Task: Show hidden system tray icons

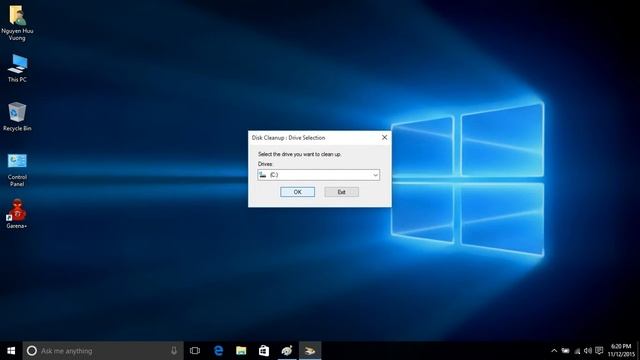Action: pos(554,351)
